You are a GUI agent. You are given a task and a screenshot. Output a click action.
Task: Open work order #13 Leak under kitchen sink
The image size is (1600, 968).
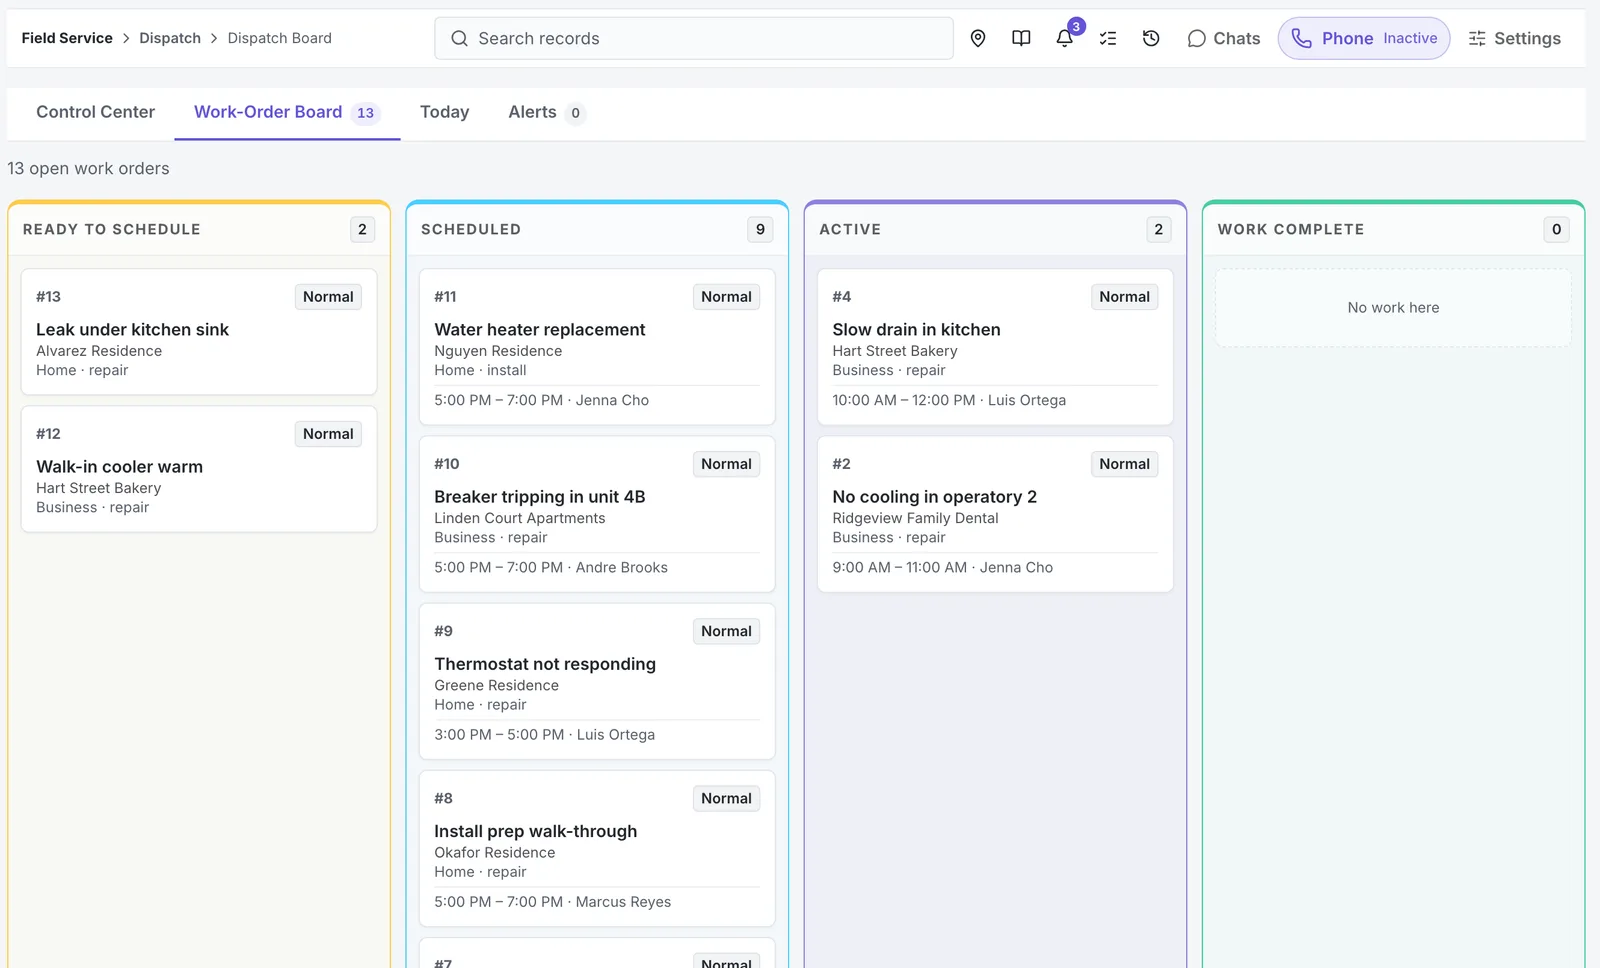(199, 332)
